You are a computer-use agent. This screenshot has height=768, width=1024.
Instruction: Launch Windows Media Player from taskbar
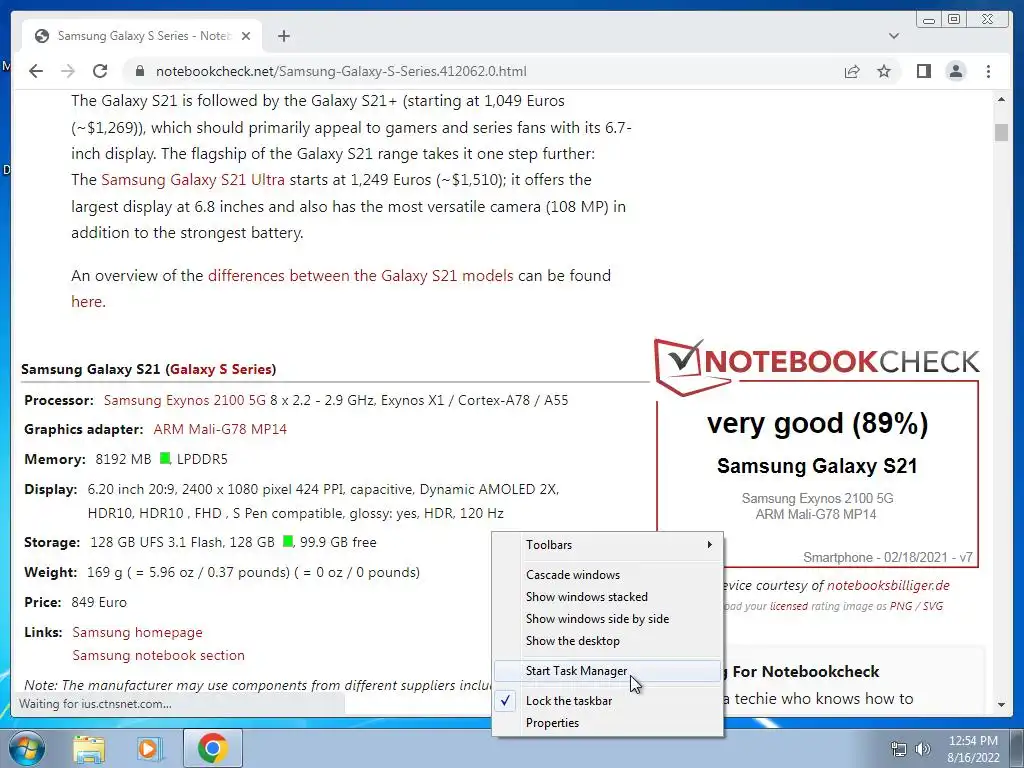click(x=150, y=748)
